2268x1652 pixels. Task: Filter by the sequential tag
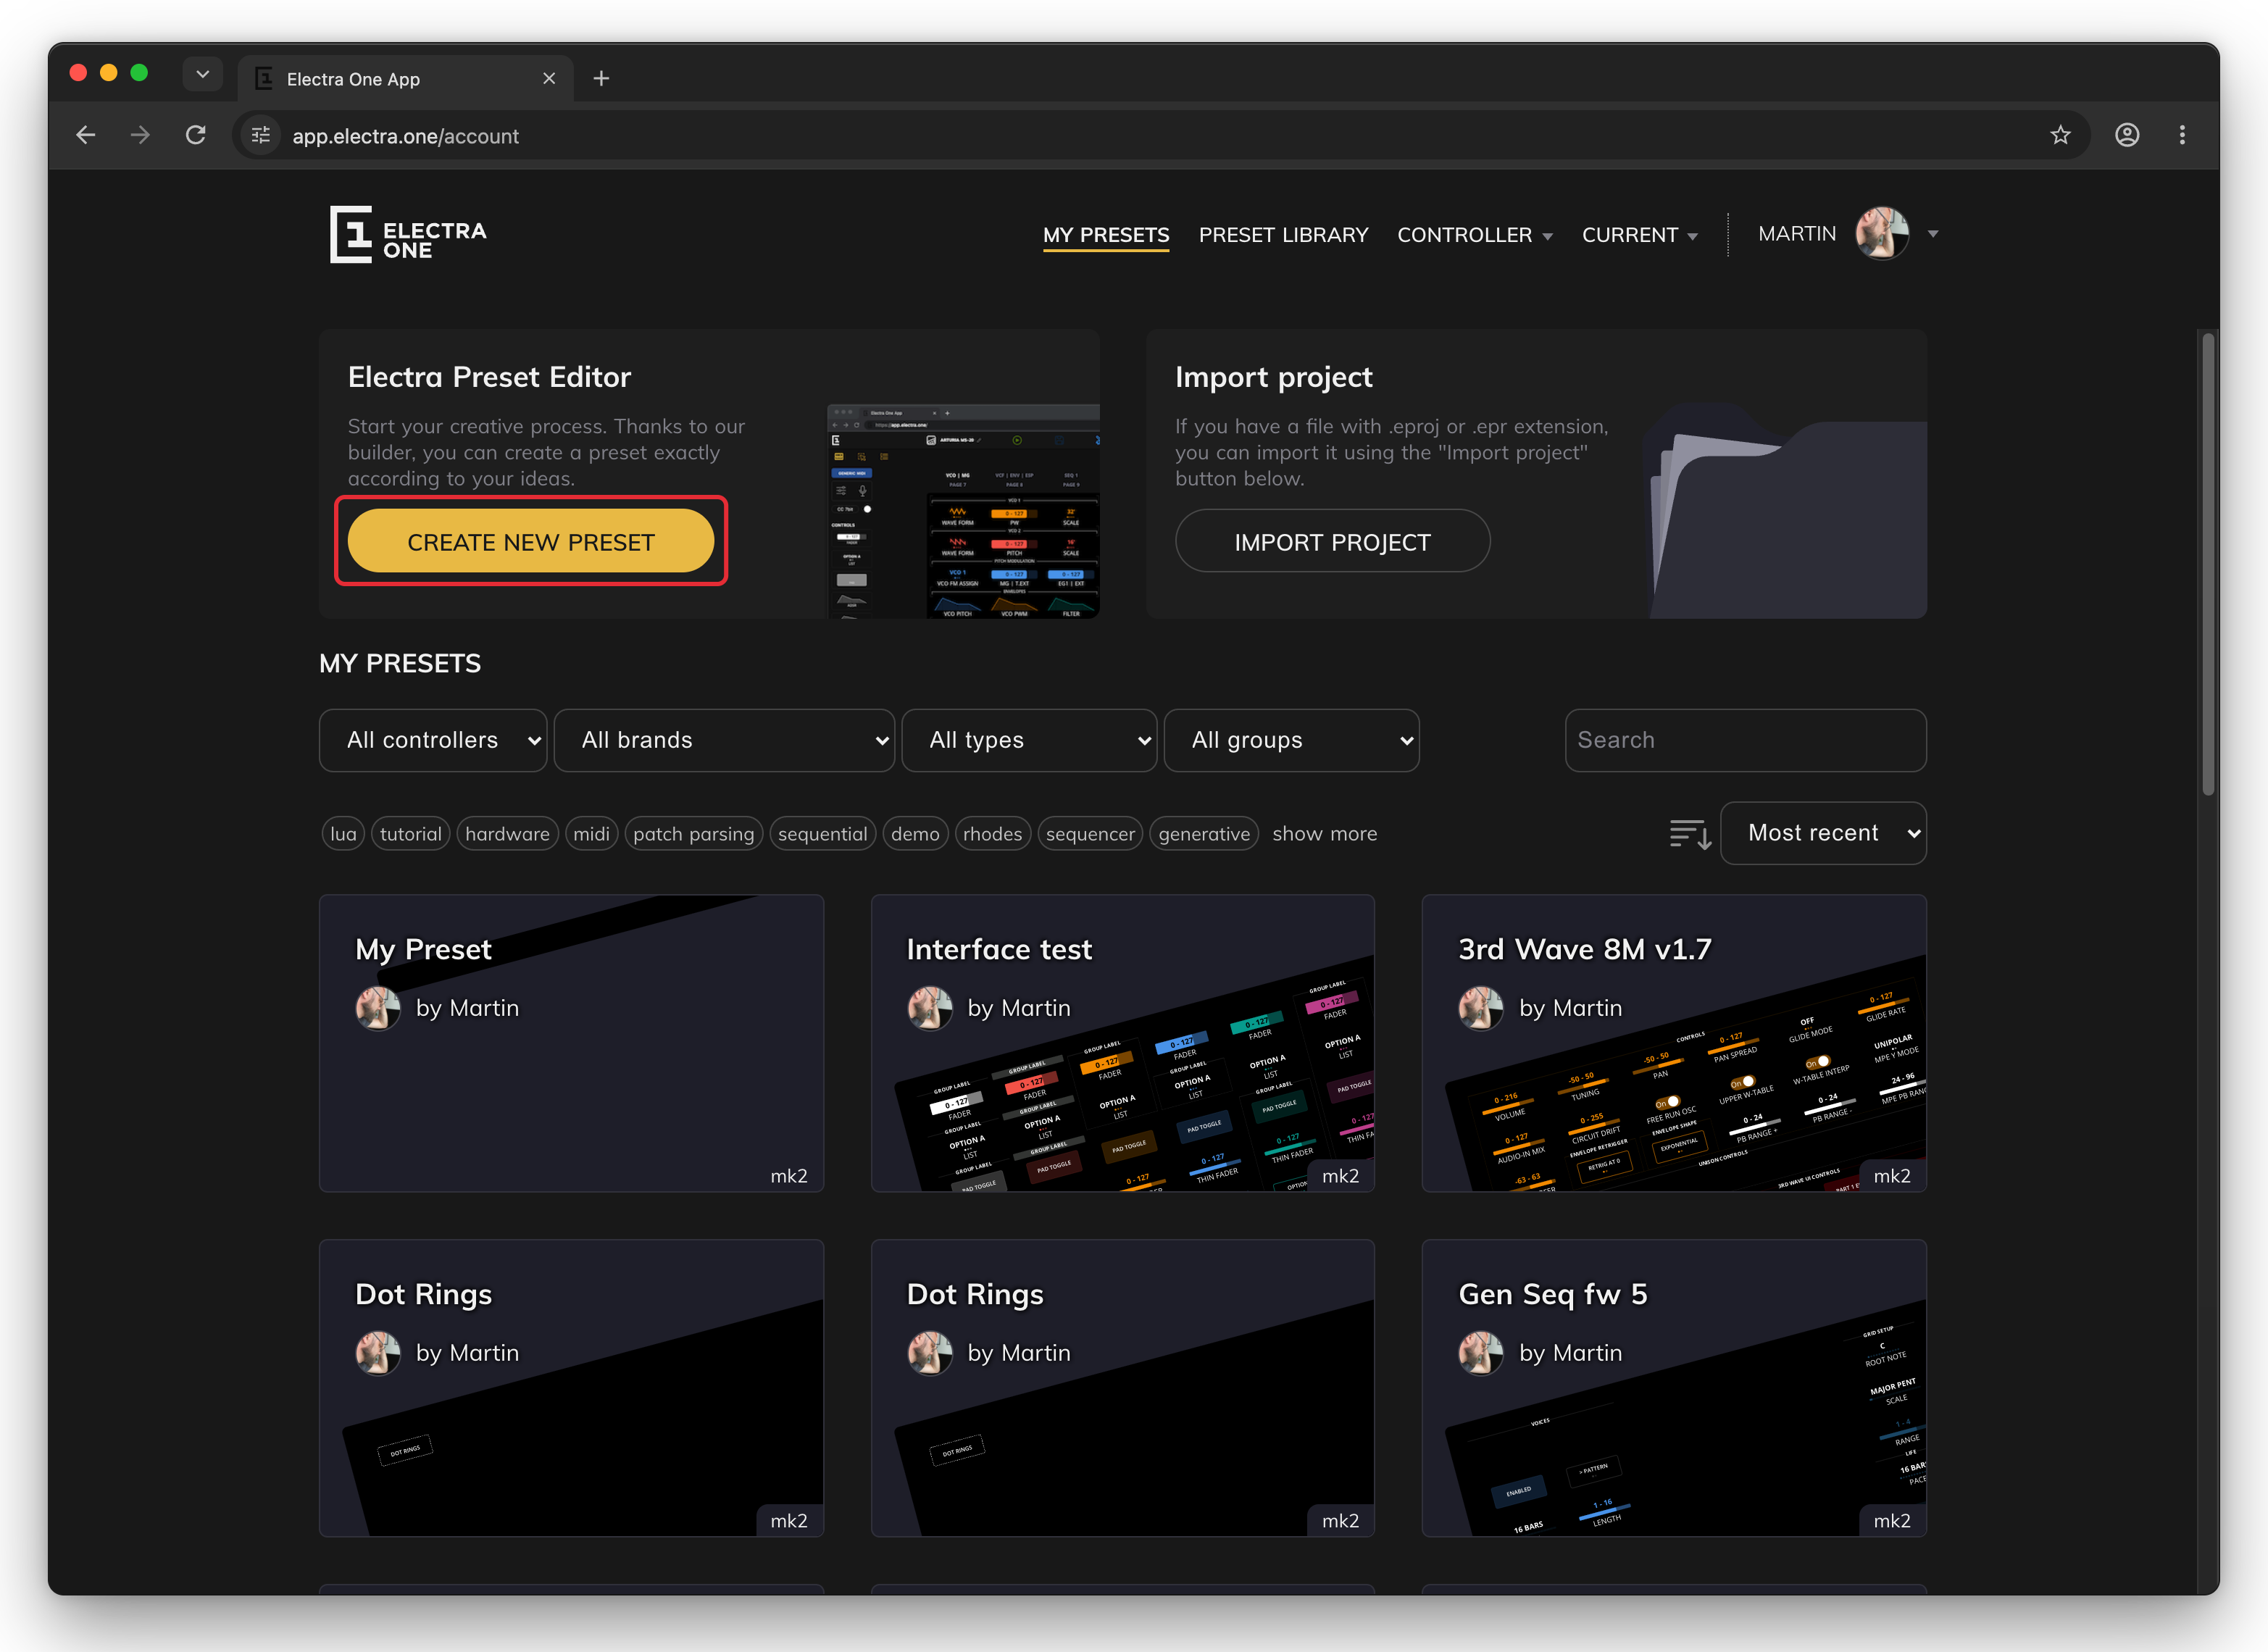coord(822,834)
